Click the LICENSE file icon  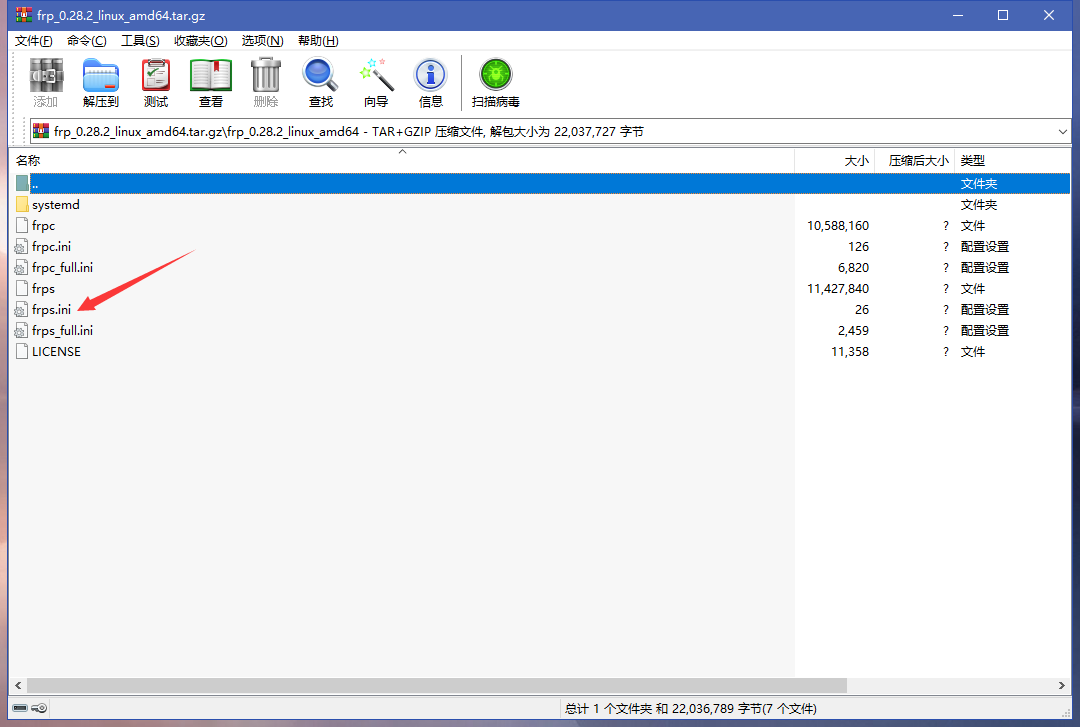click(22, 351)
